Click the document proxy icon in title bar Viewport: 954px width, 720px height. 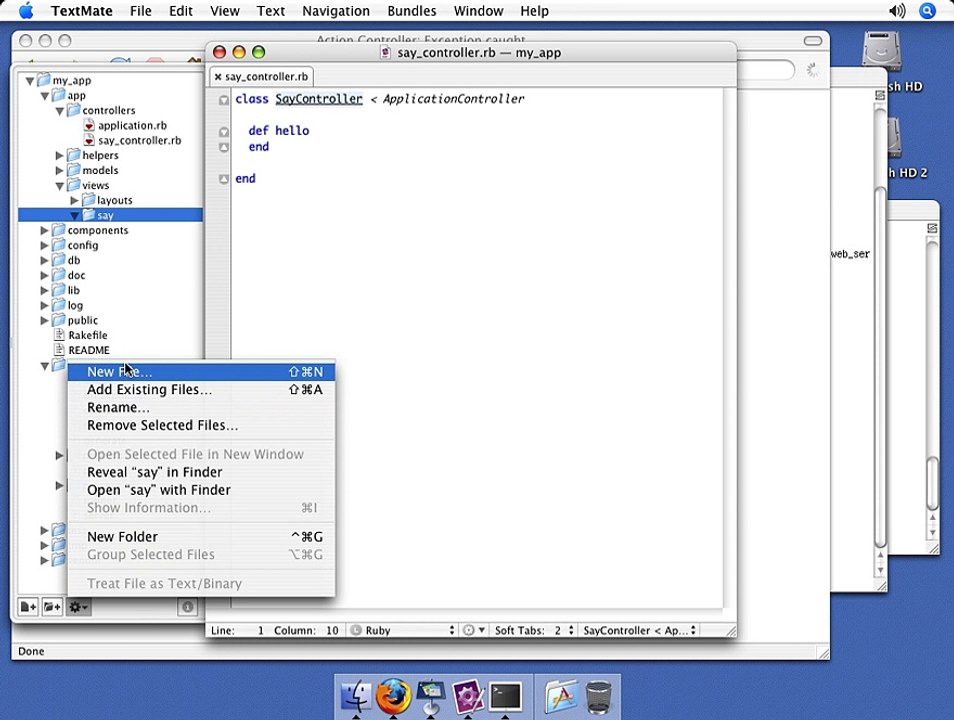[x=385, y=52]
